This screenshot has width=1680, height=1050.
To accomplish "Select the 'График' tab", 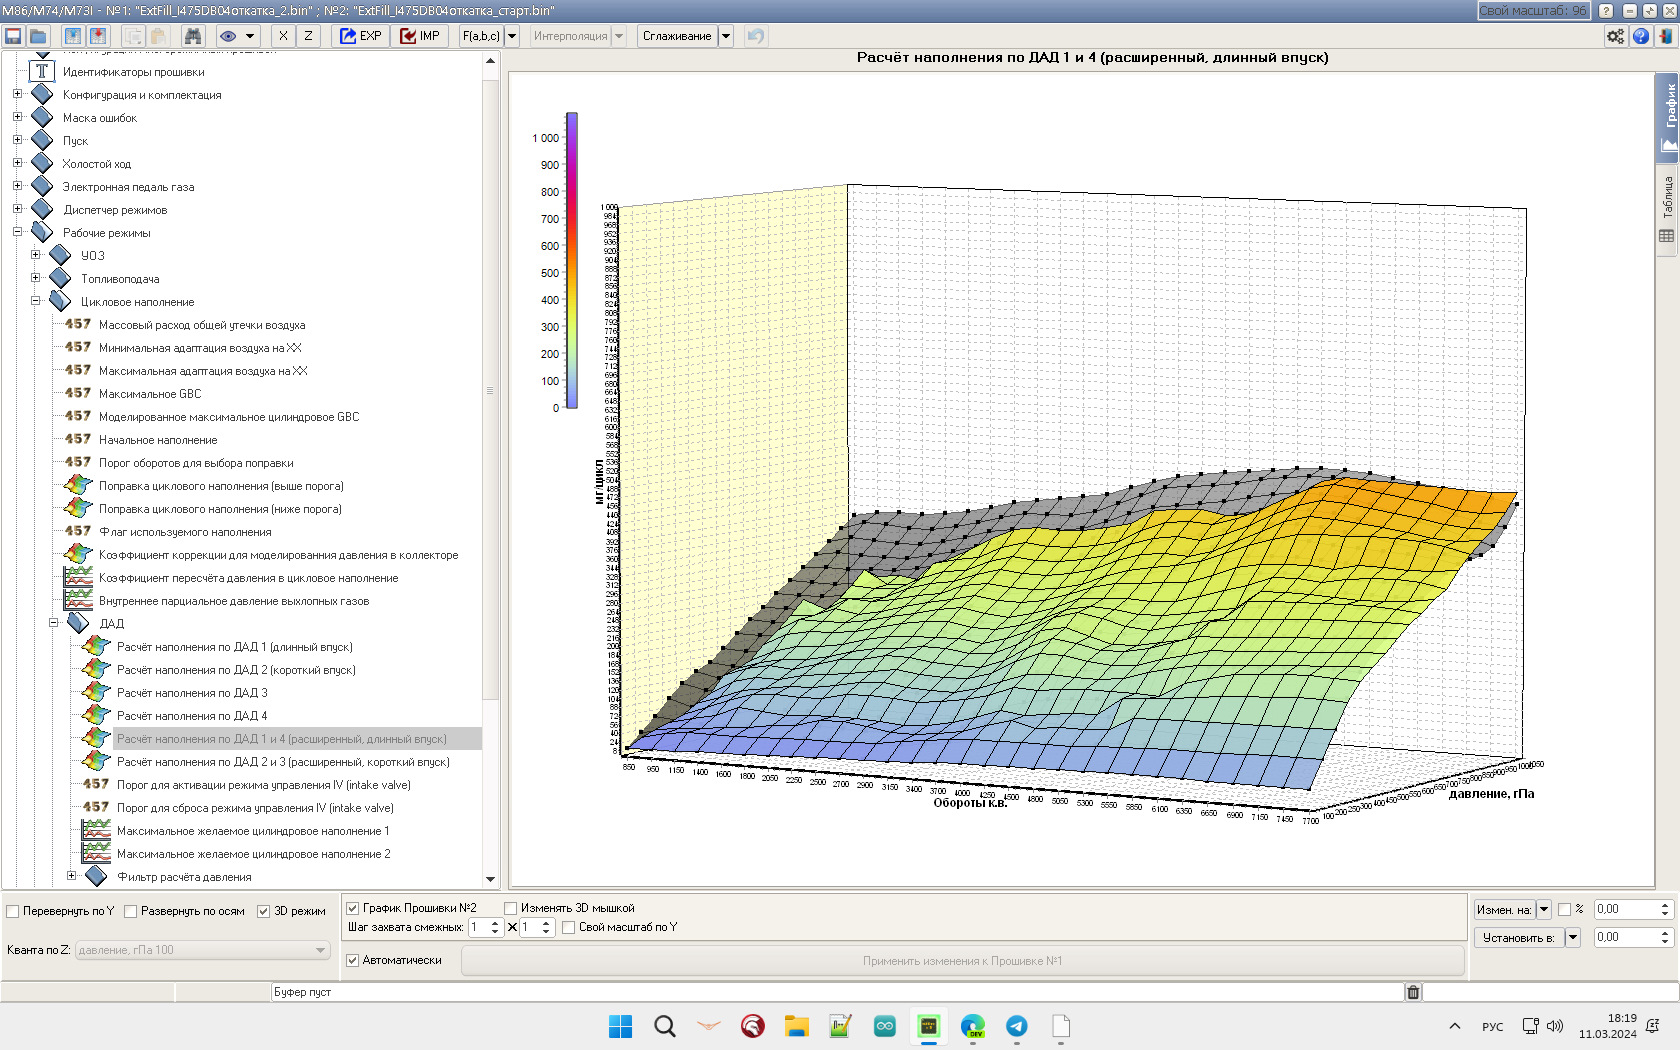I will (x=1667, y=115).
